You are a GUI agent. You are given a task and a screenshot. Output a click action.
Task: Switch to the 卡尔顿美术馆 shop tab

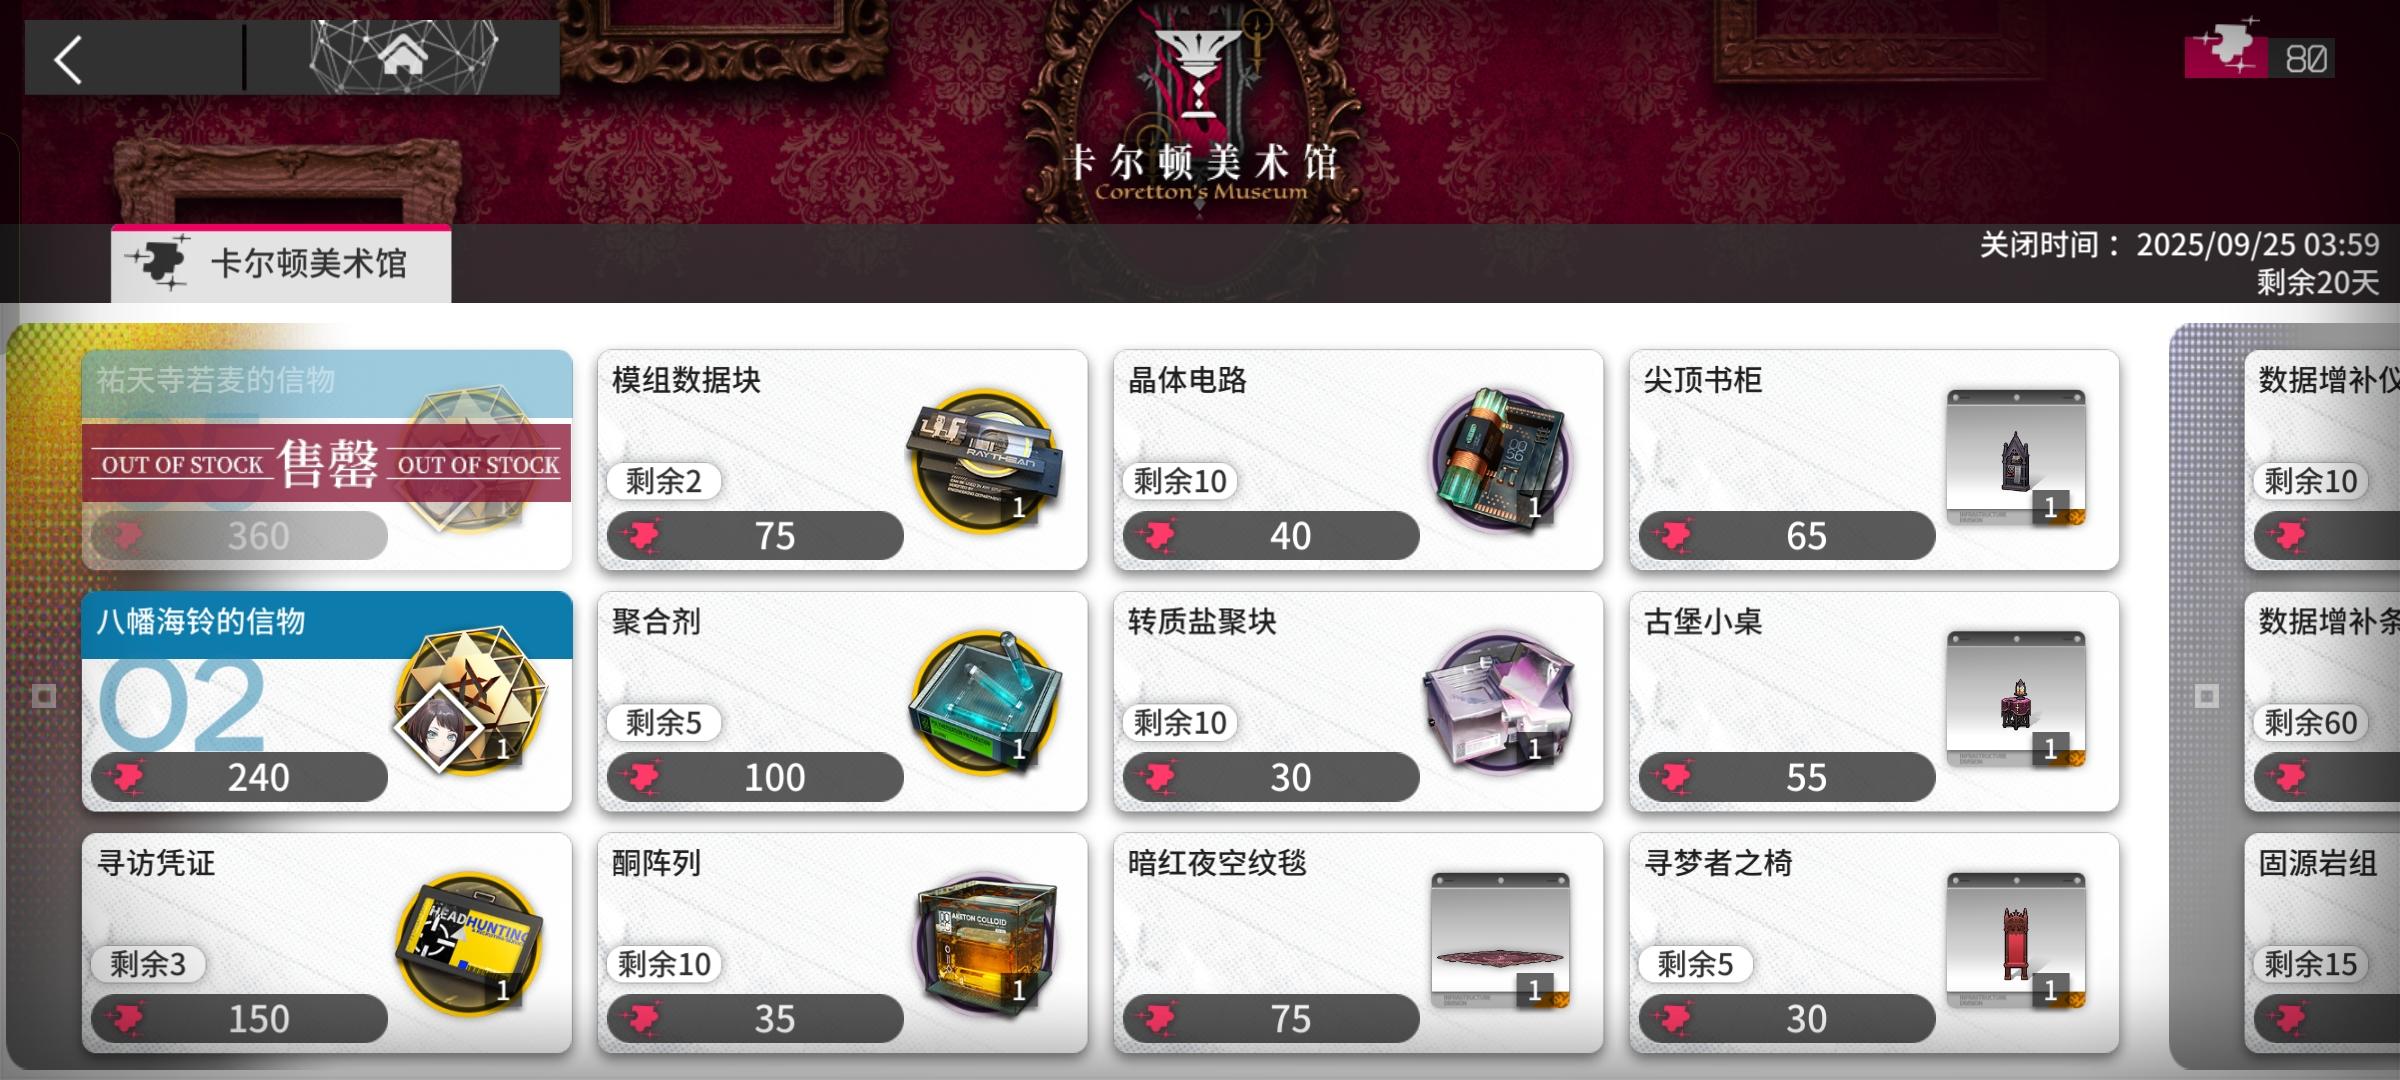(x=281, y=264)
